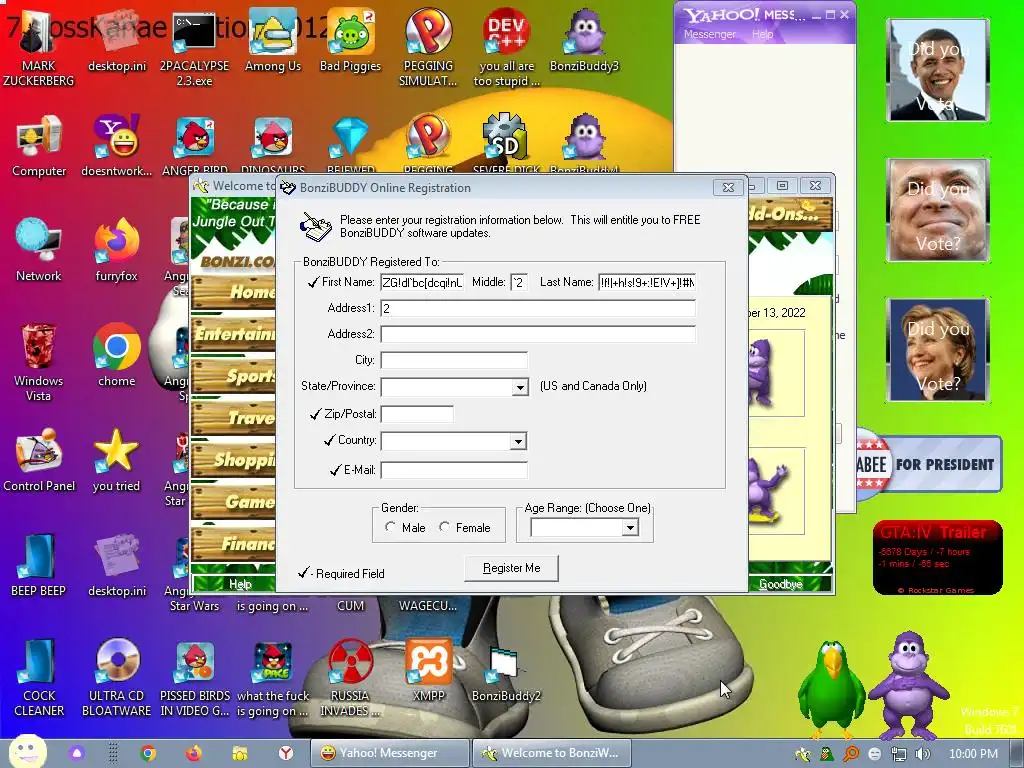Open the Country dropdown
The width and height of the screenshot is (1024, 768).
coord(518,441)
